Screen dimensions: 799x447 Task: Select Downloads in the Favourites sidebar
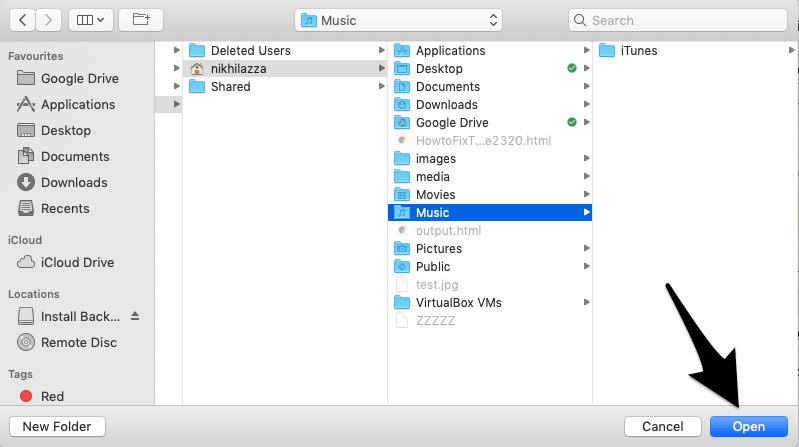(x=77, y=182)
